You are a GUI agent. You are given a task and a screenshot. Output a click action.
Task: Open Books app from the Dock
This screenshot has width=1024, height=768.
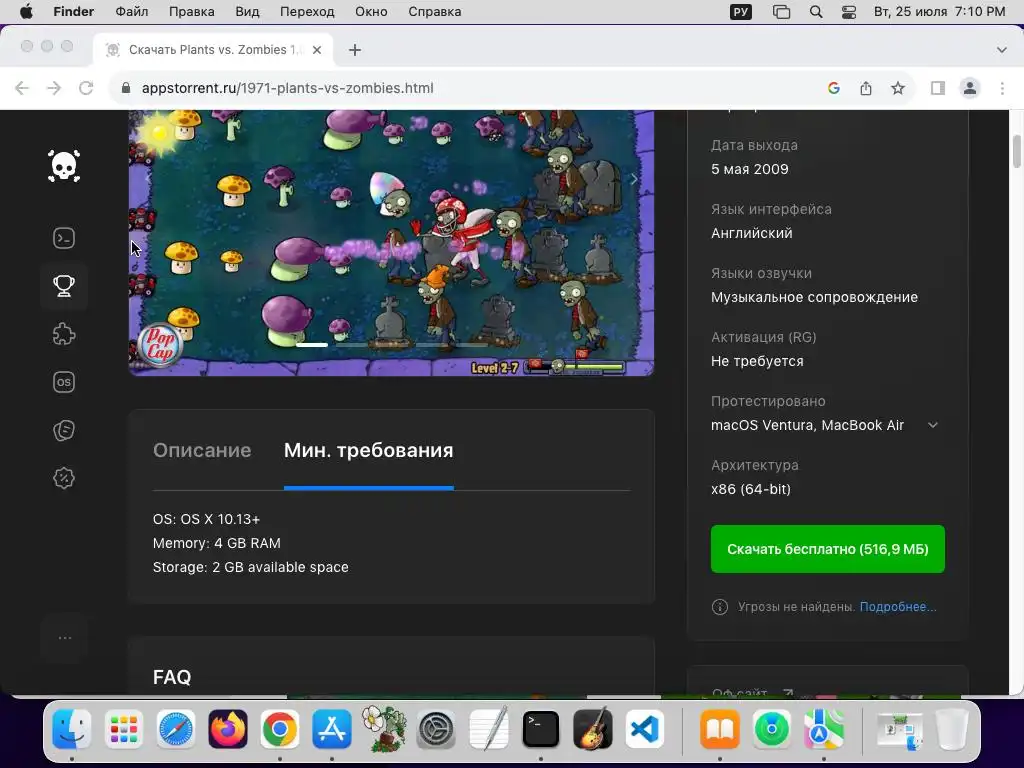coord(720,729)
